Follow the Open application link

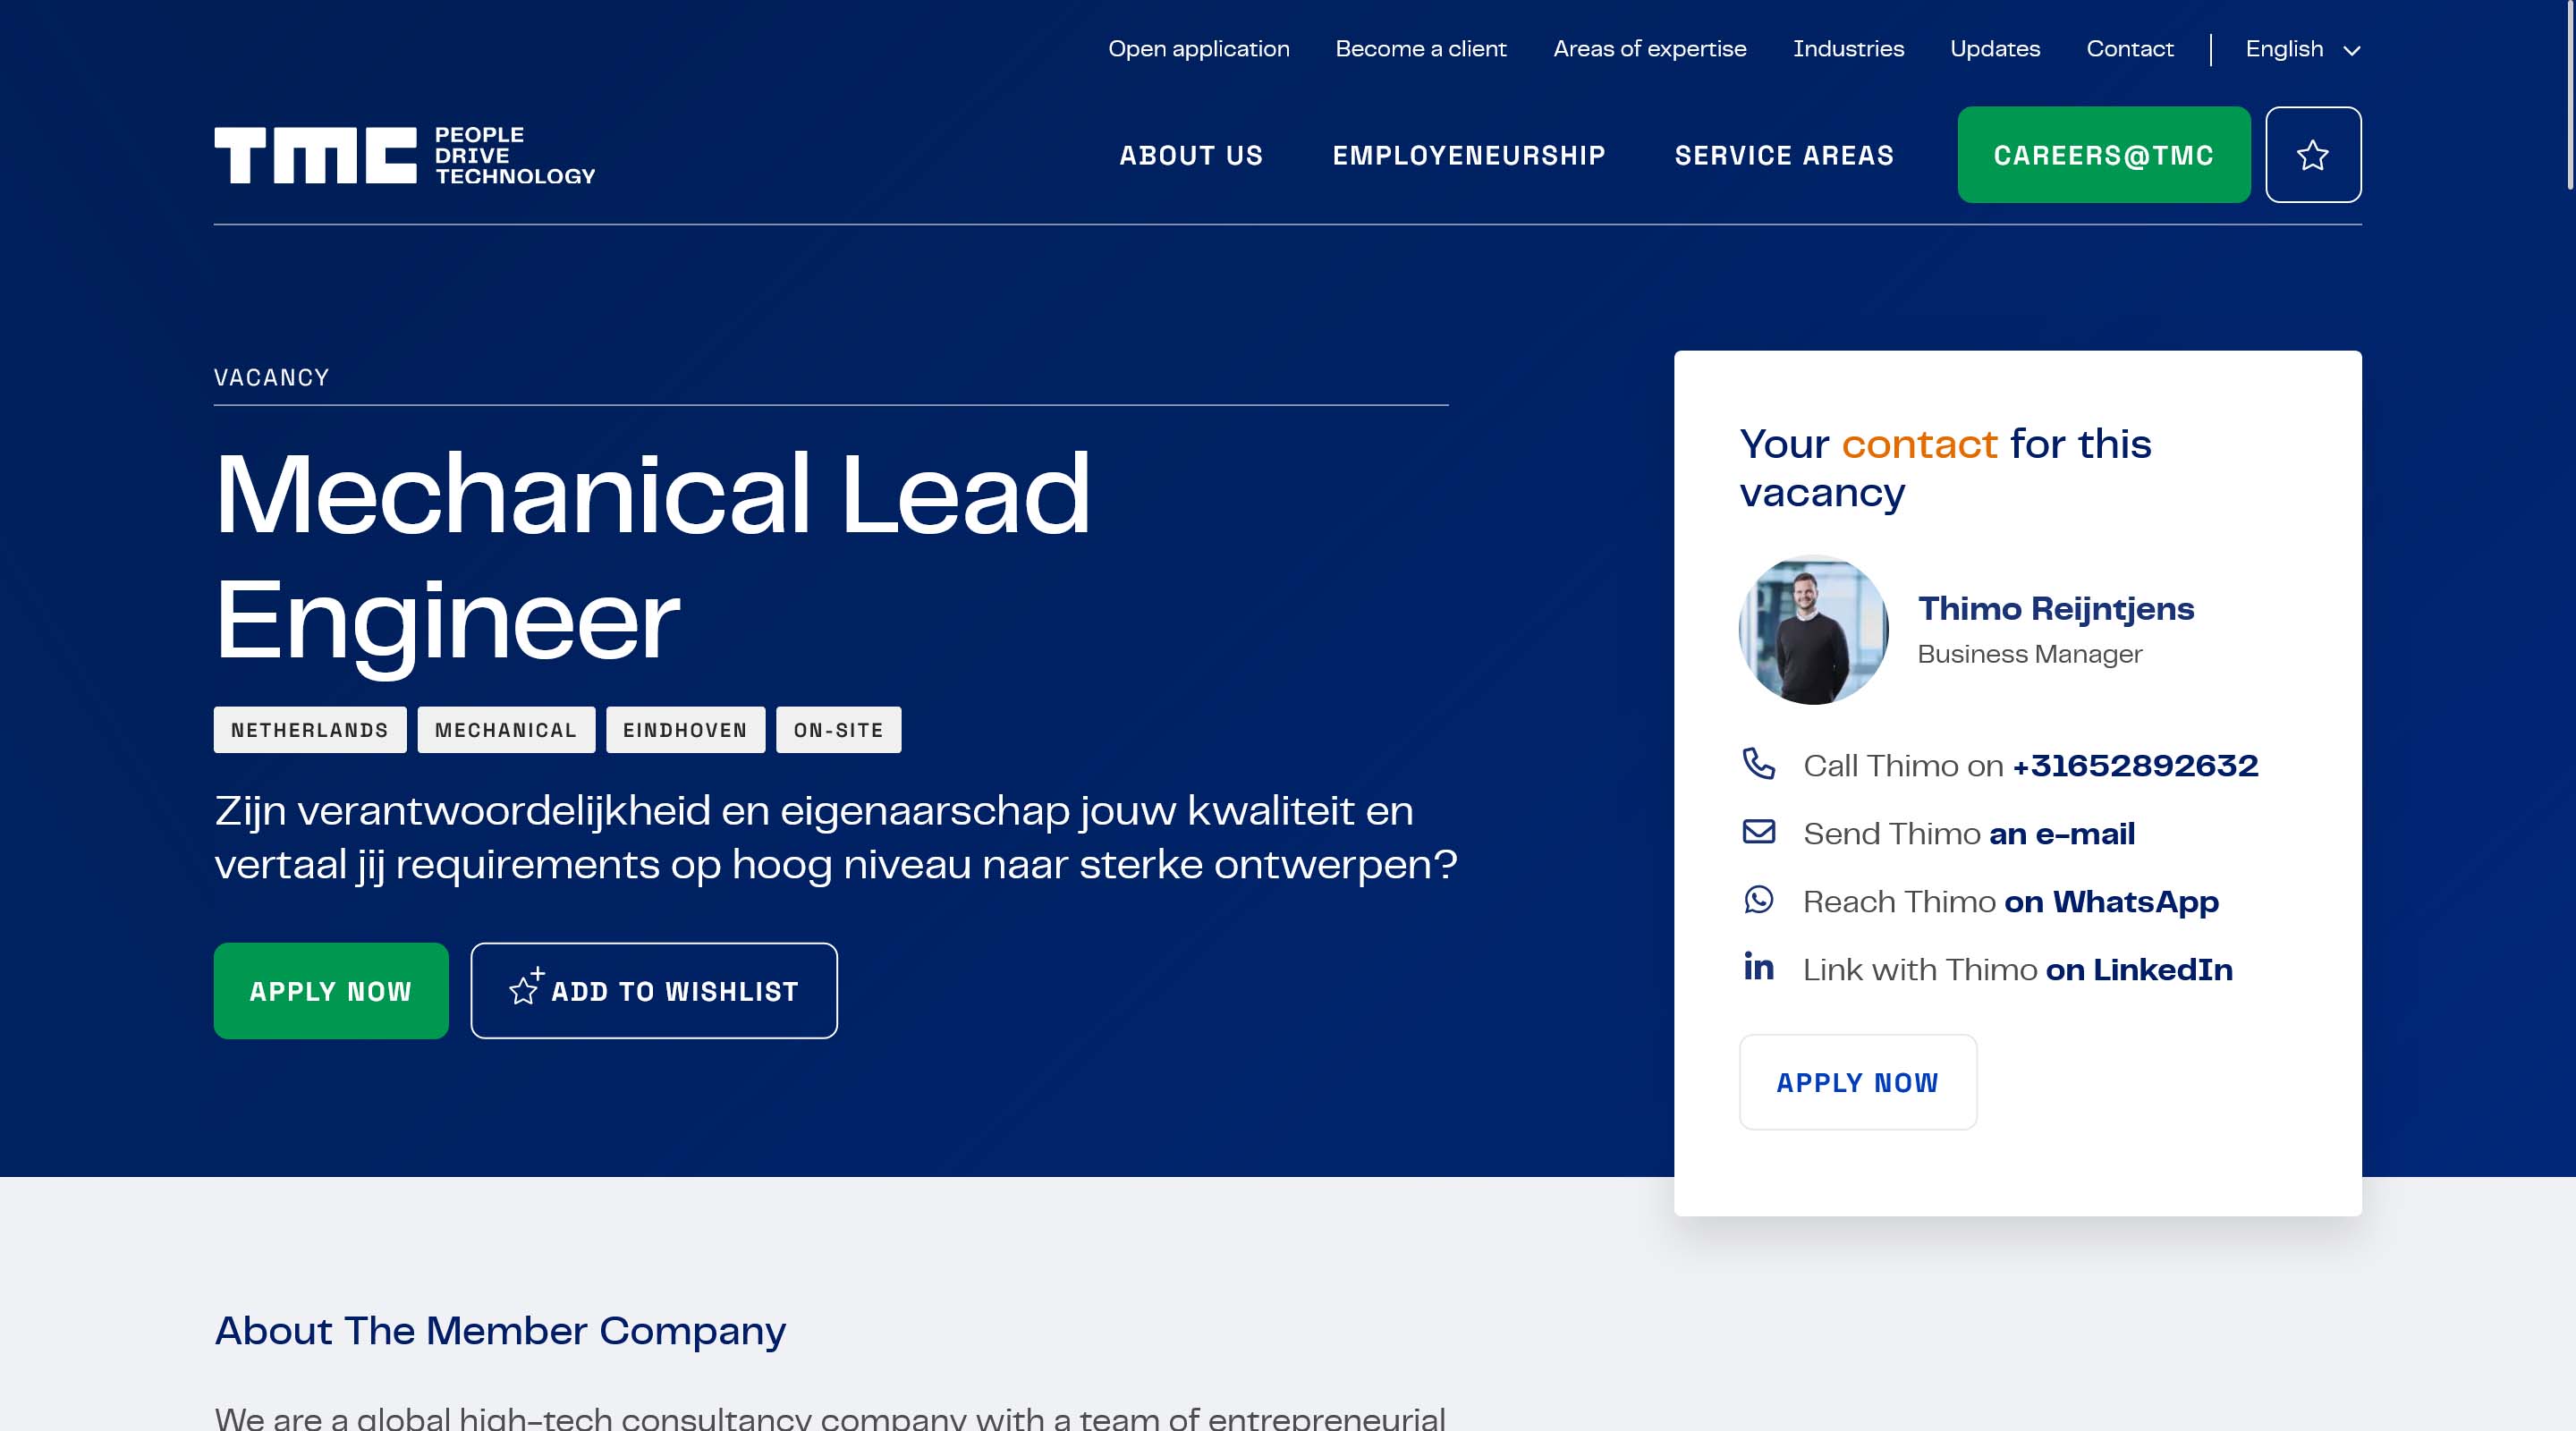coord(1198,49)
